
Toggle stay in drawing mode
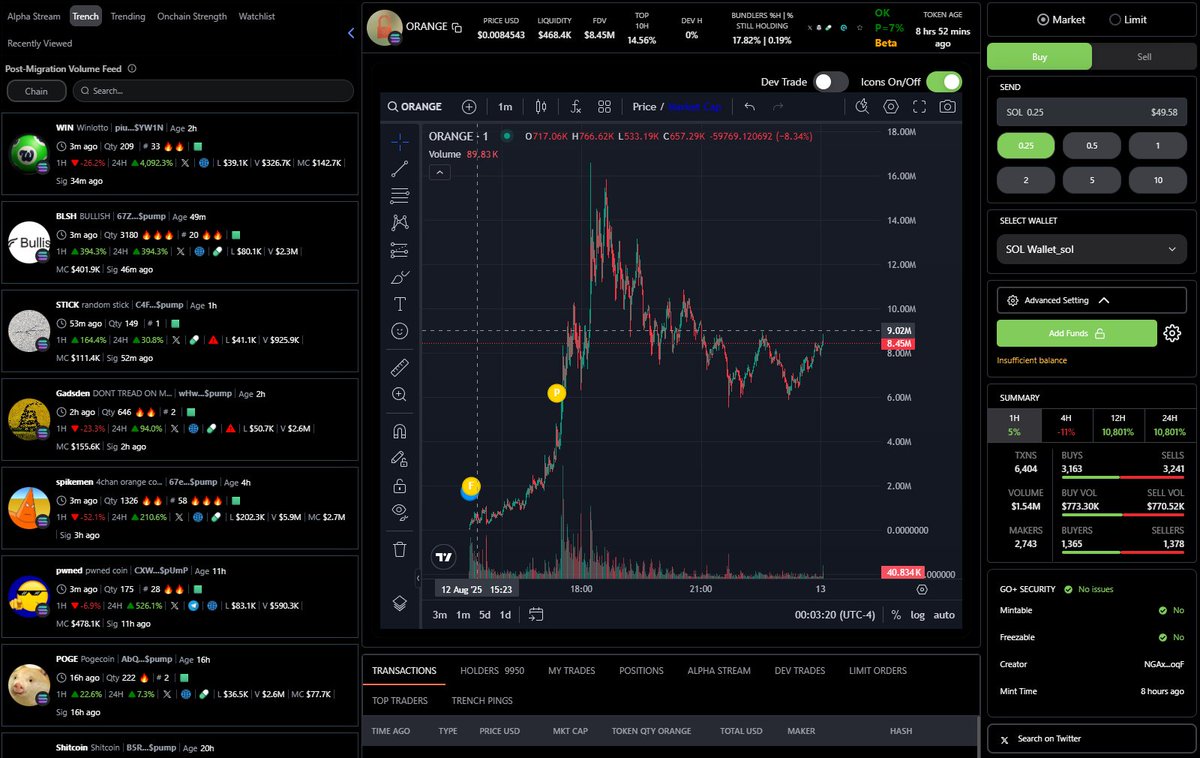(400, 459)
